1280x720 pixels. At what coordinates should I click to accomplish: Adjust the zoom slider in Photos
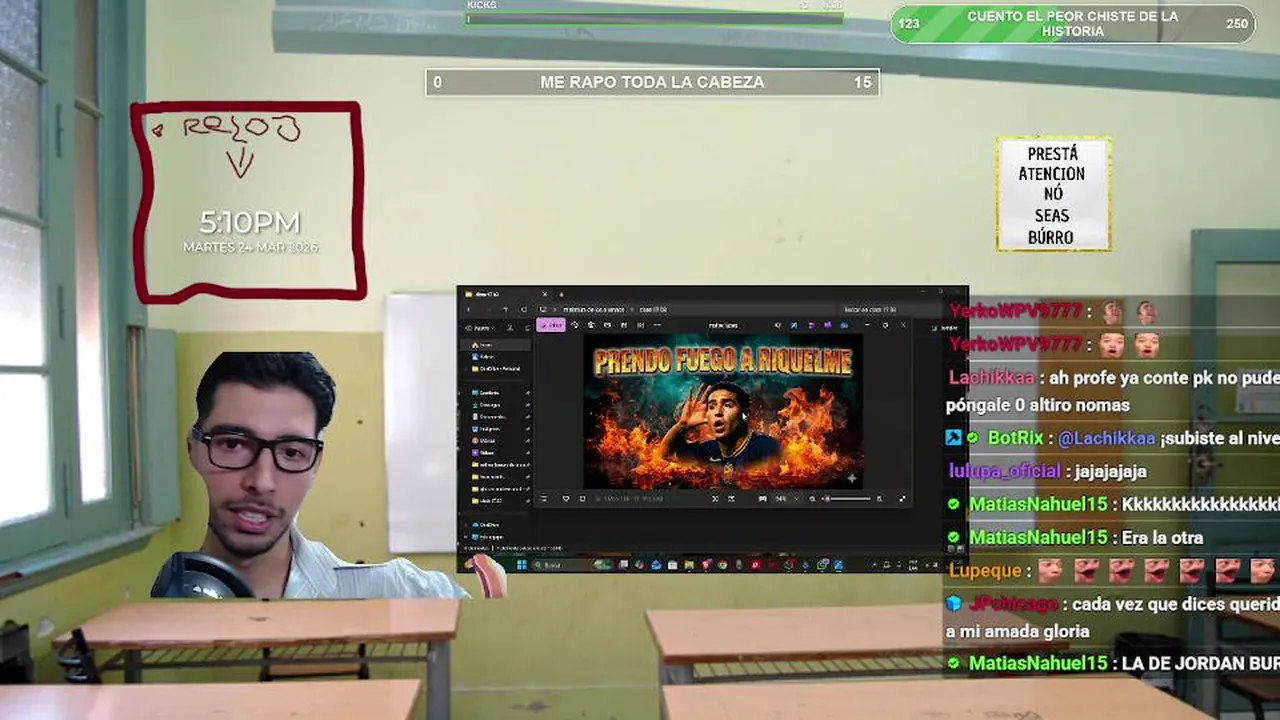point(846,499)
